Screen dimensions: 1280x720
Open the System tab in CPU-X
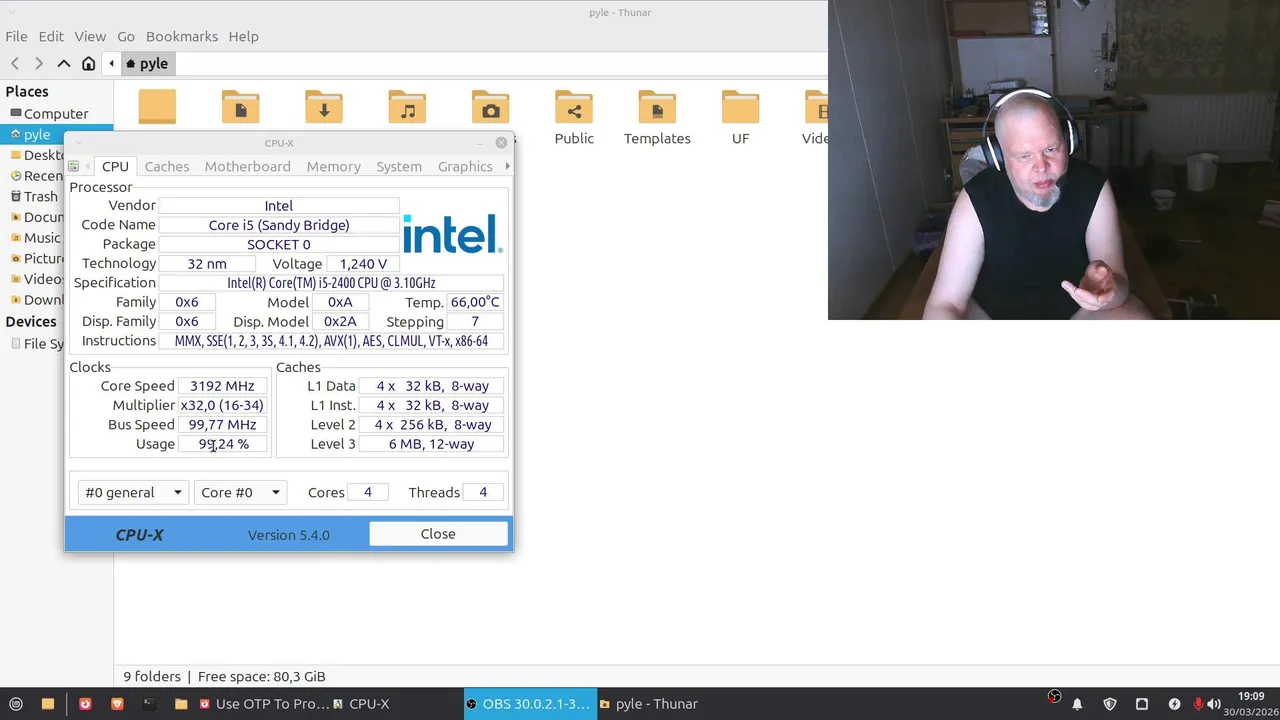tap(399, 166)
